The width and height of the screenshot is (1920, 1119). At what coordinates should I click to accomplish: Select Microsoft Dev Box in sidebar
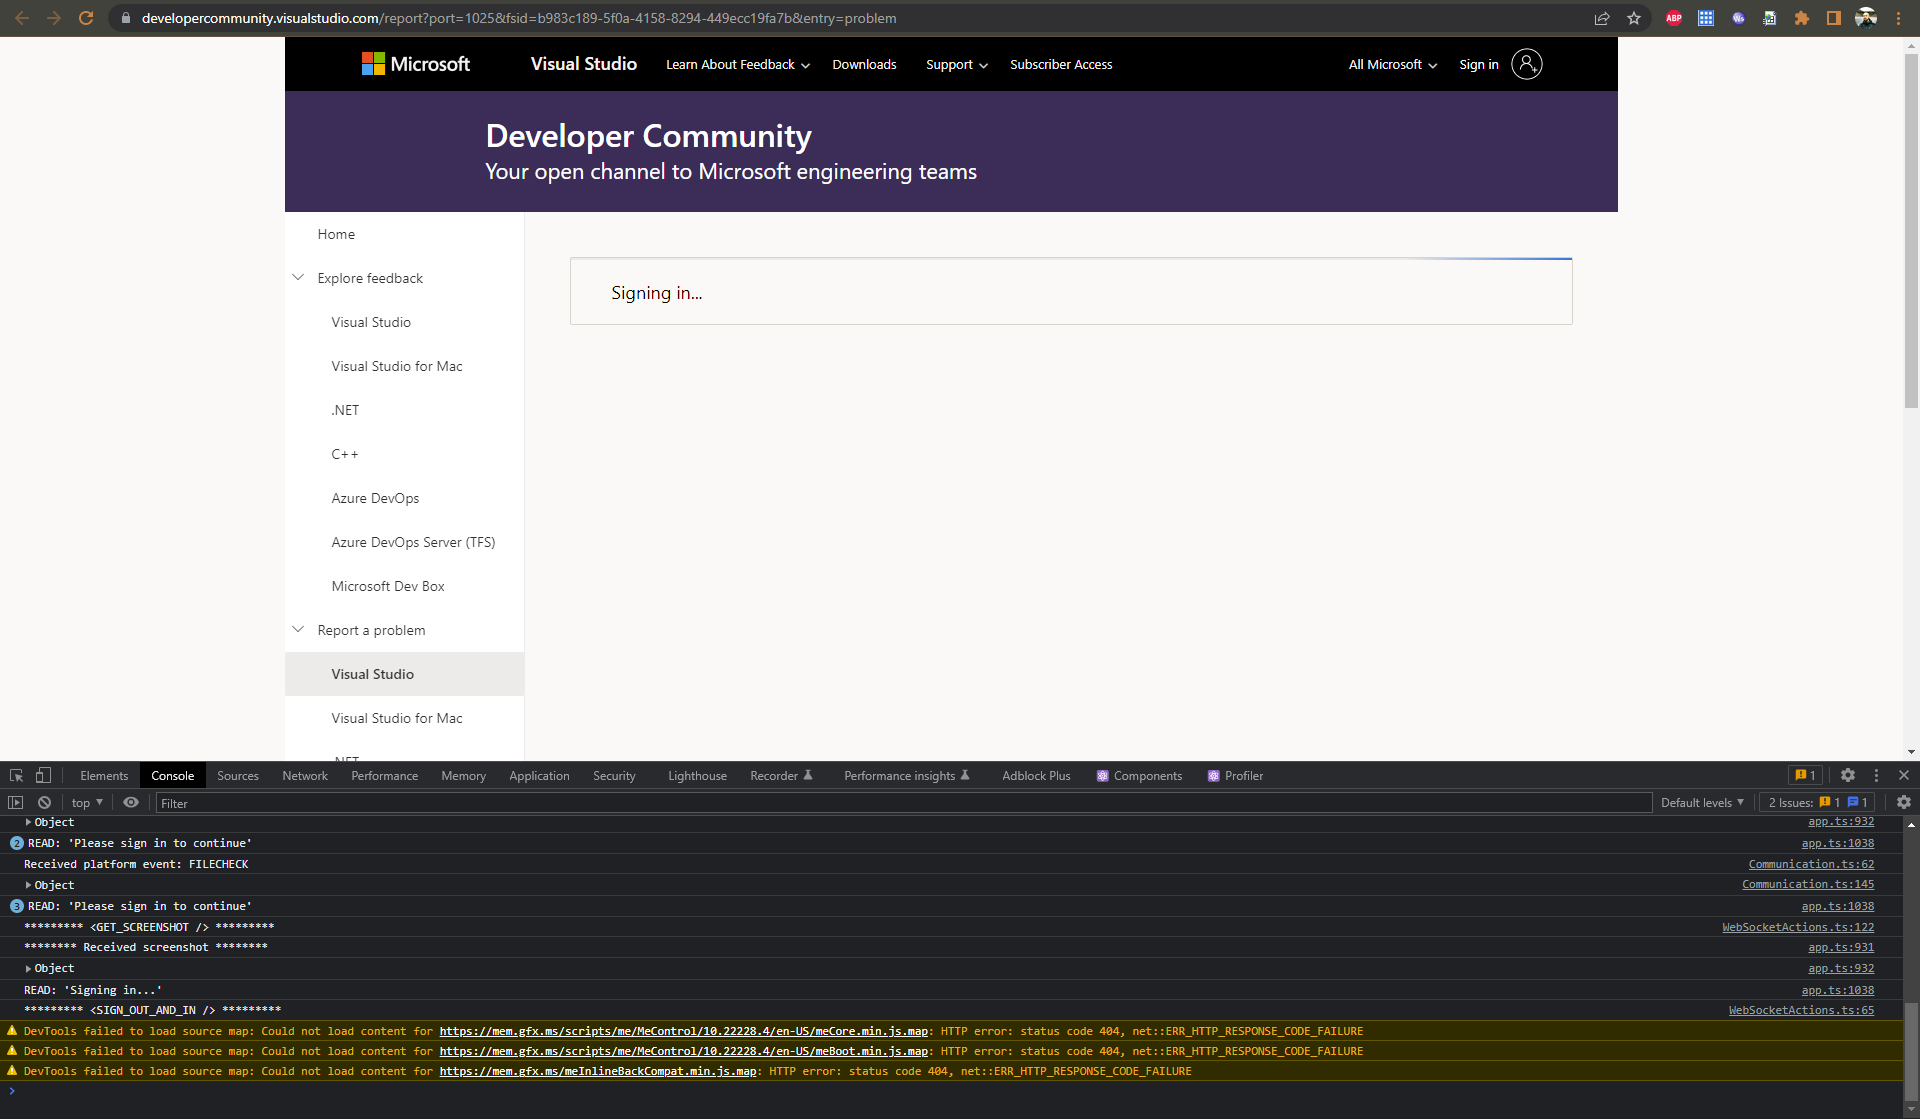pyautogui.click(x=388, y=585)
